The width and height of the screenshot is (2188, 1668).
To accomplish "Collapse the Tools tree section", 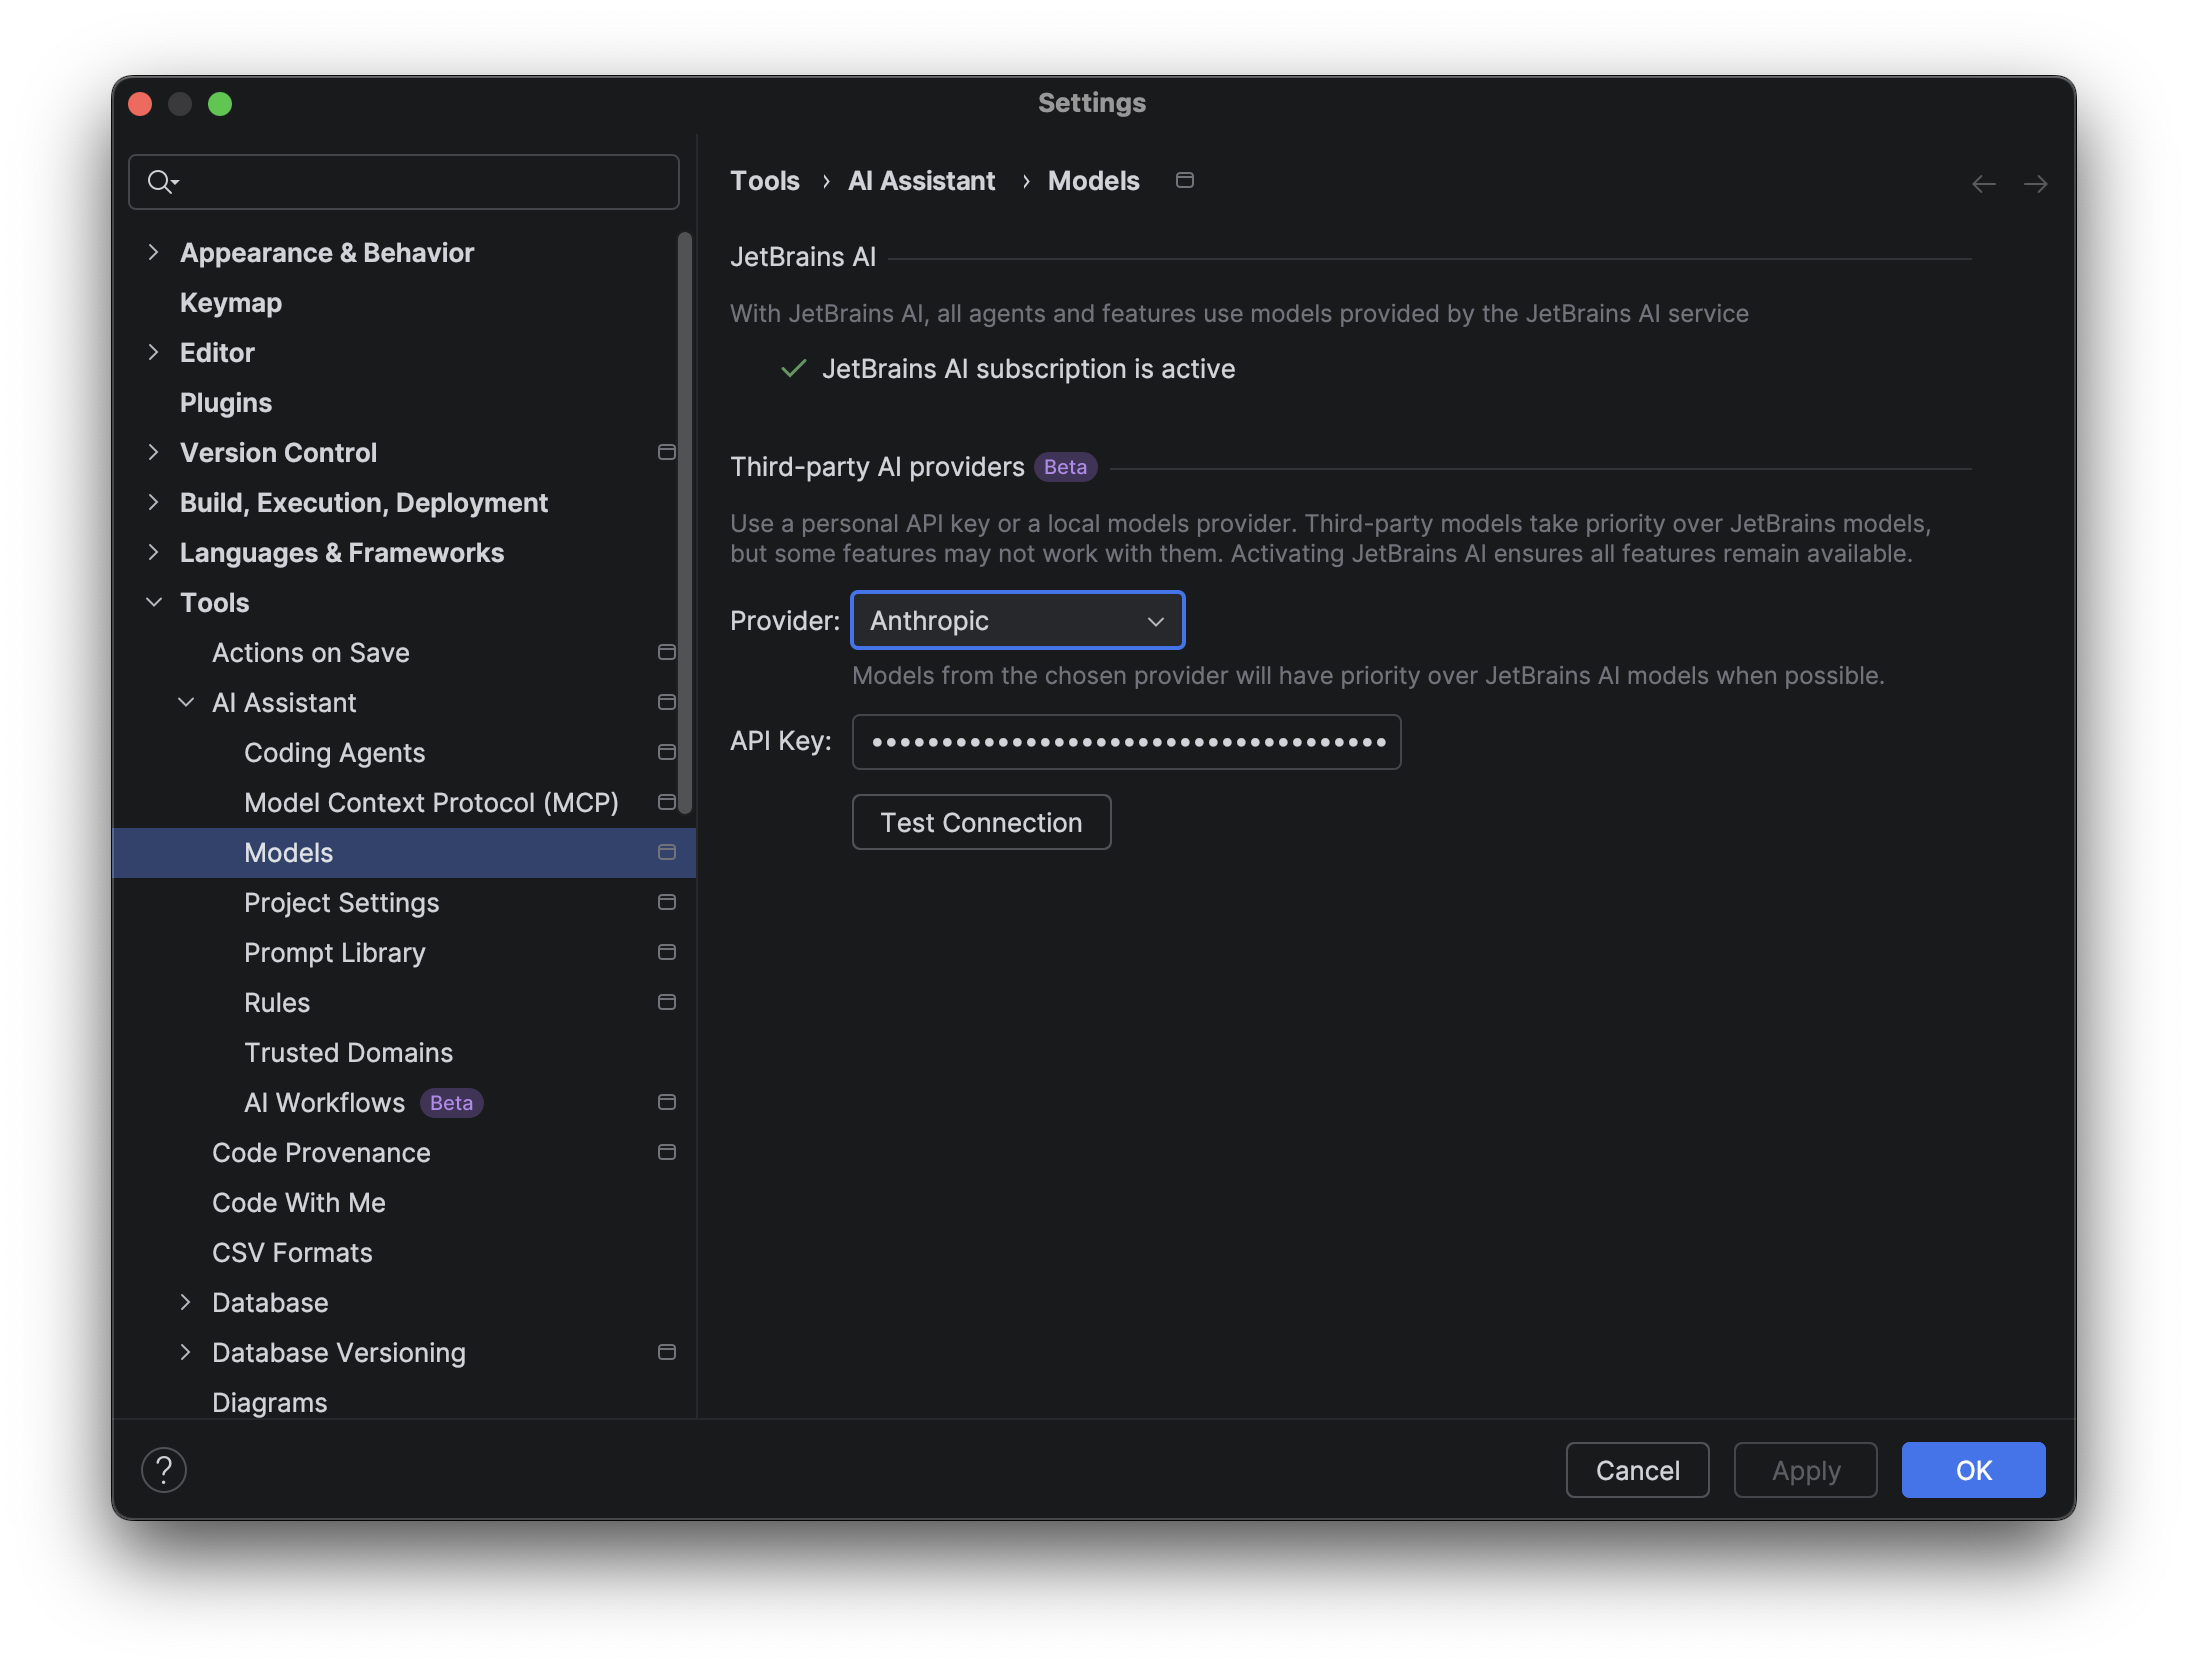I will tap(154, 603).
